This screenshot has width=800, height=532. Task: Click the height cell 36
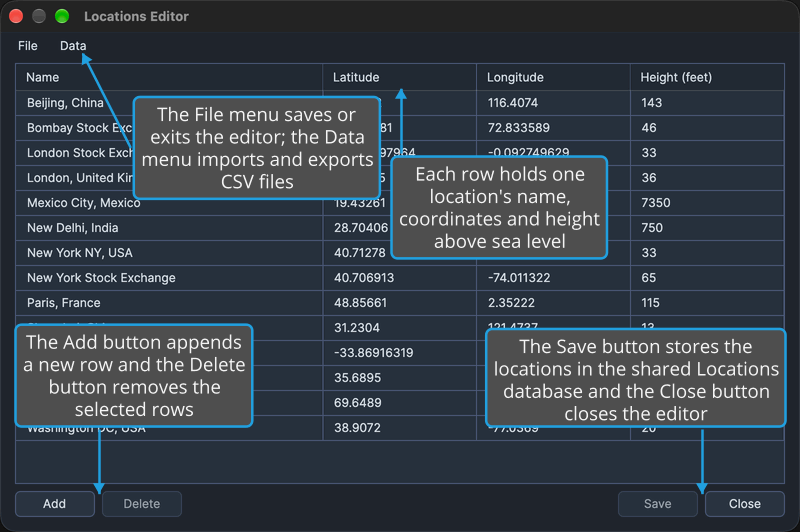click(x=707, y=178)
